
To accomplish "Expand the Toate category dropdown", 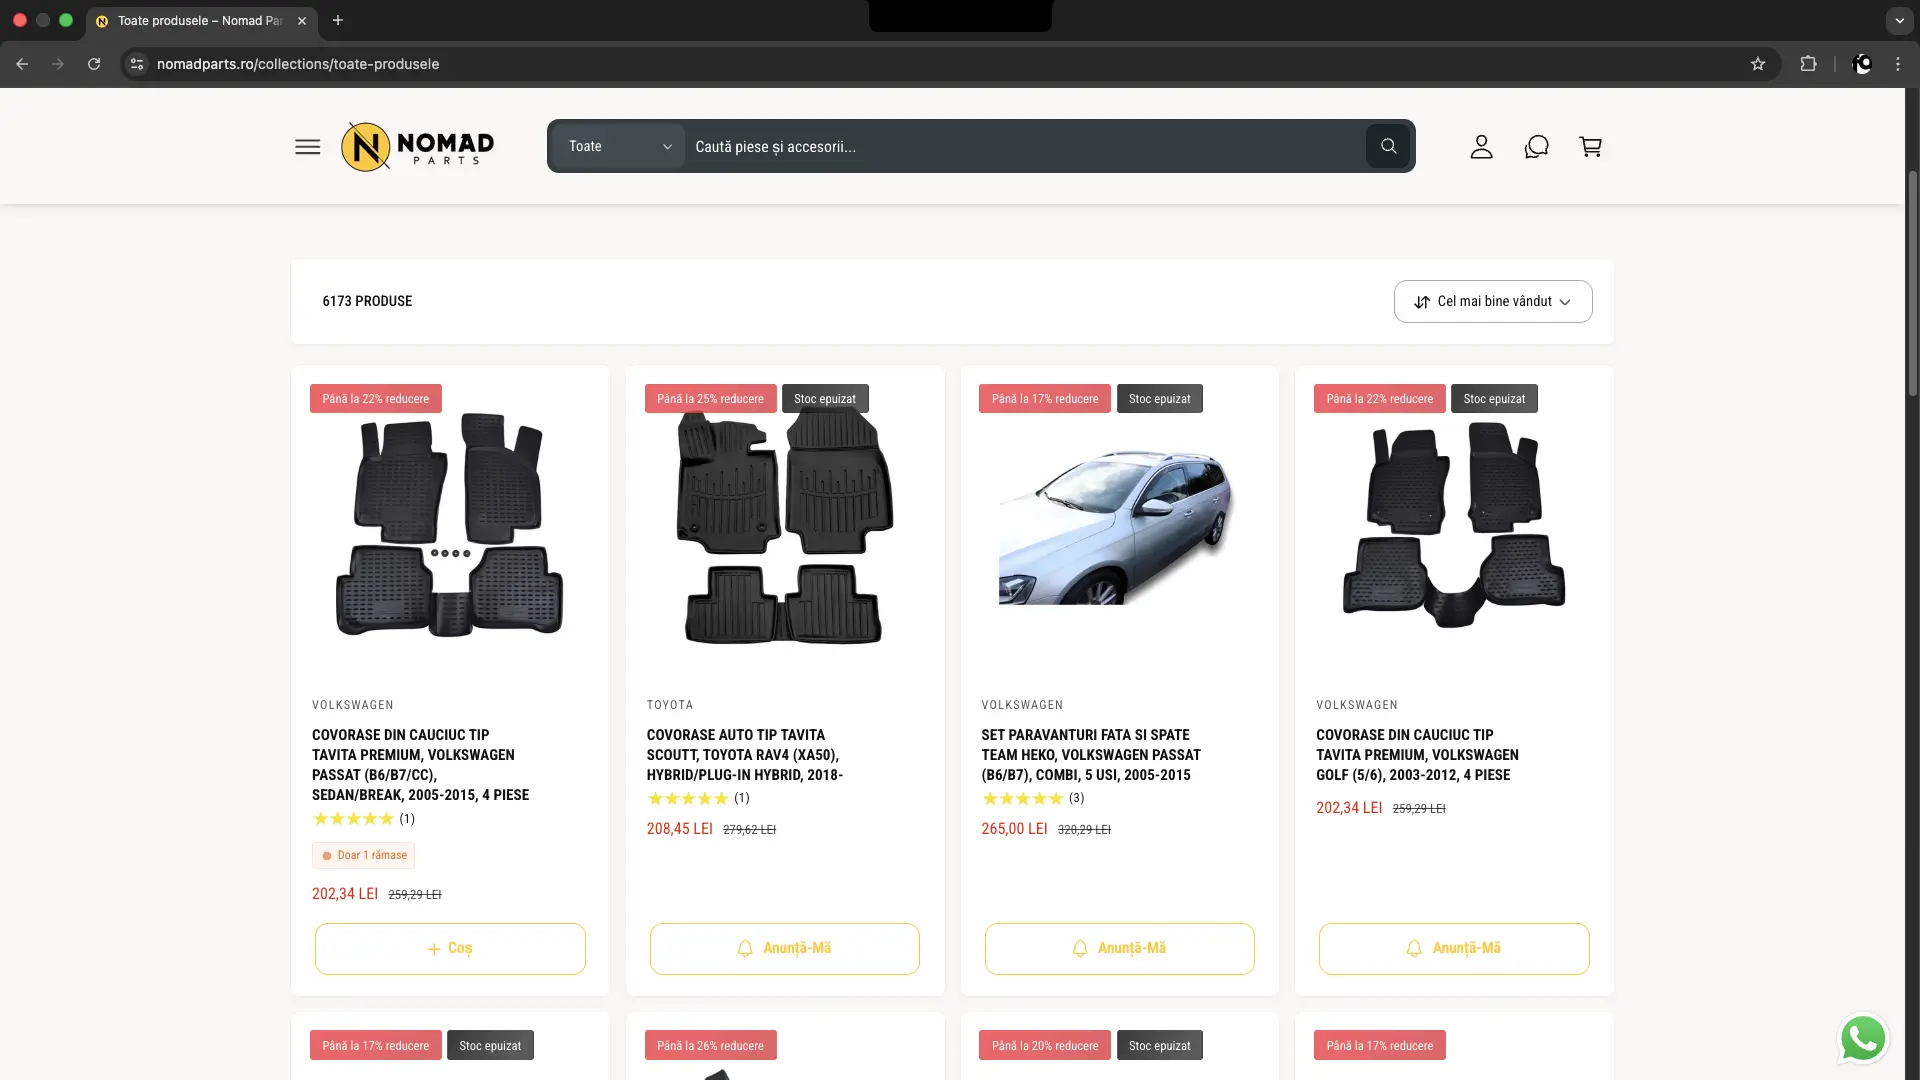I will (620, 147).
